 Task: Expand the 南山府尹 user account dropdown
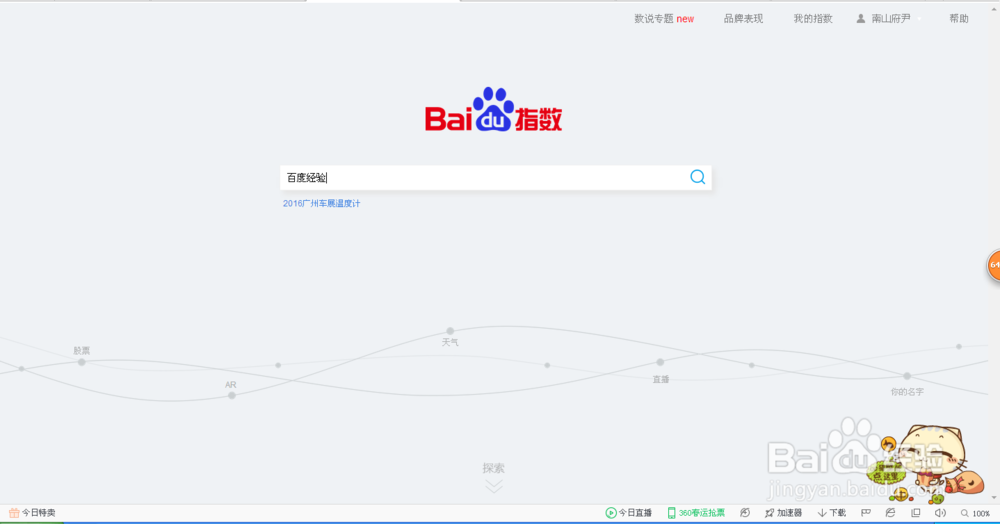coord(890,18)
